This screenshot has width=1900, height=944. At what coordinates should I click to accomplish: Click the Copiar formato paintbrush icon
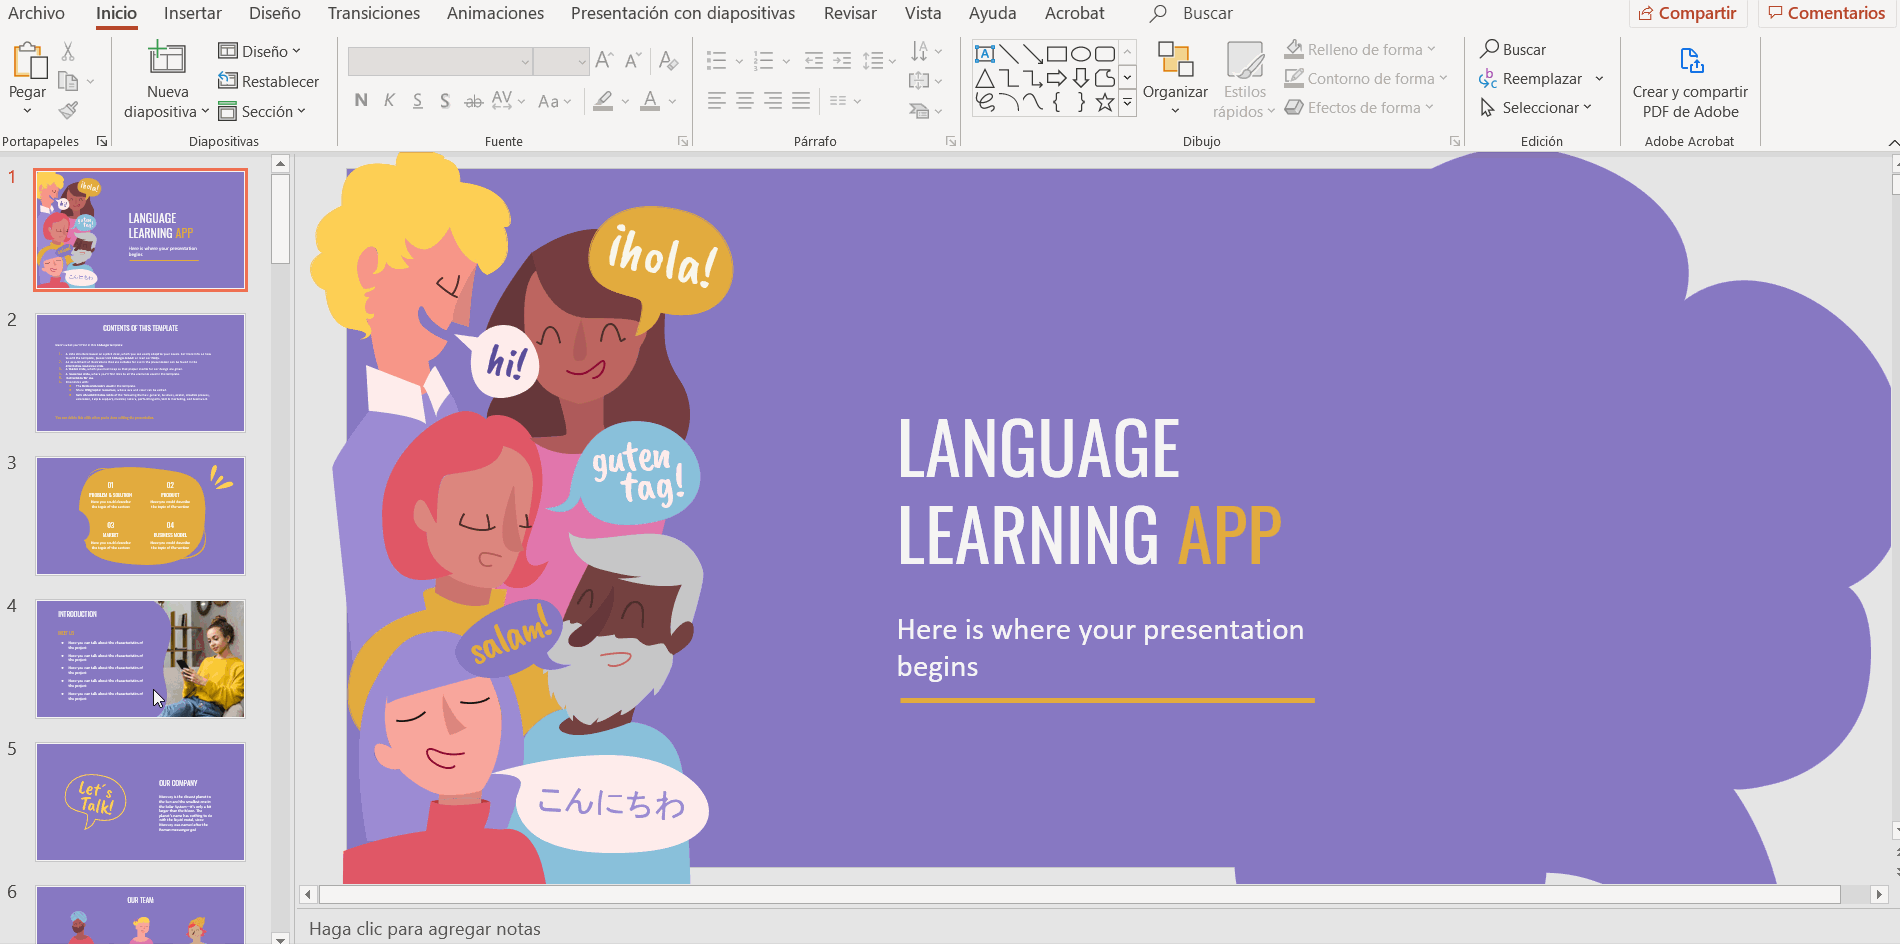(x=68, y=110)
